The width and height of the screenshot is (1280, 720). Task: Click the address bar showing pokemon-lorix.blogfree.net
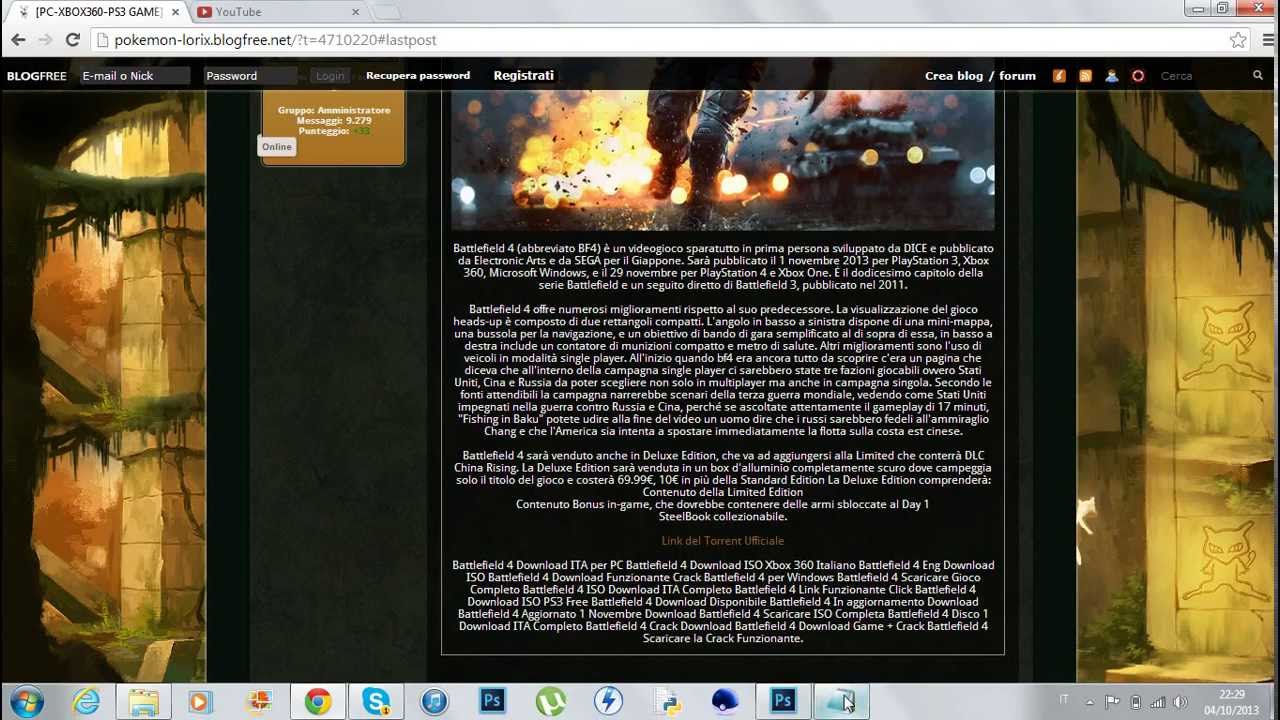660,40
